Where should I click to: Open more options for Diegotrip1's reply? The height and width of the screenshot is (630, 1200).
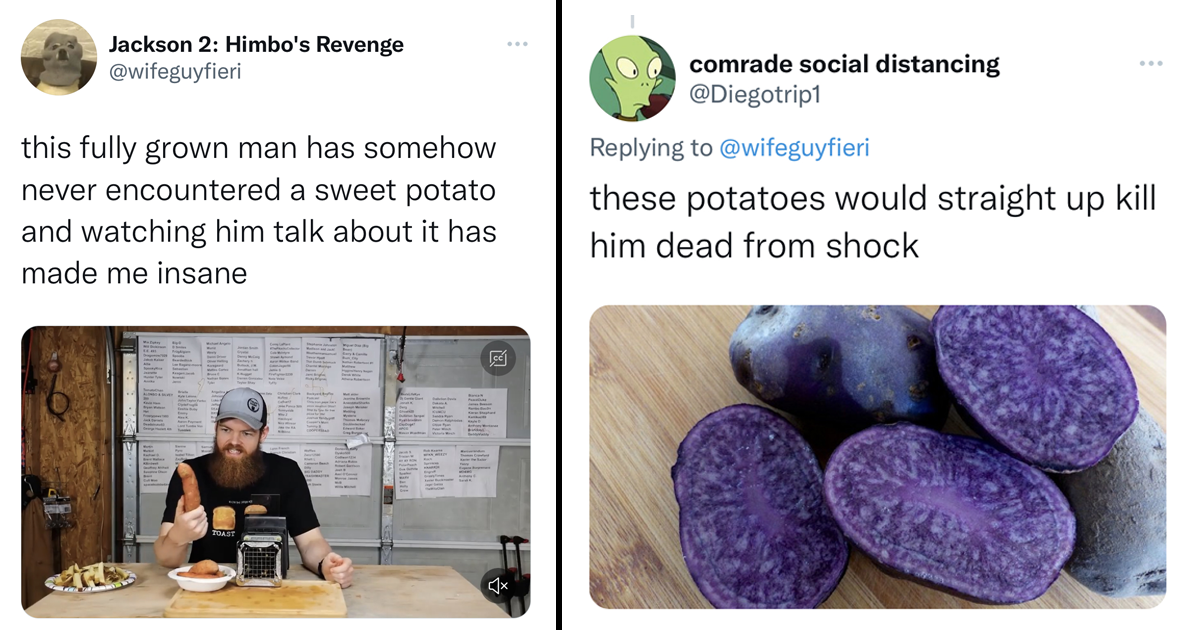click(x=1151, y=63)
